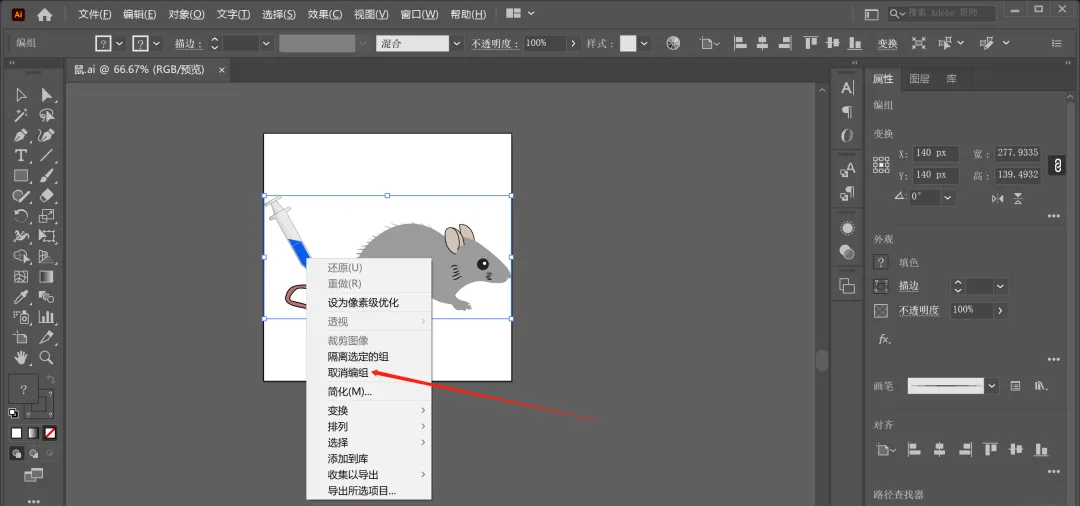Swap fill and stroke arrow
Viewport: 1080px width, 506px height.
point(50,379)
